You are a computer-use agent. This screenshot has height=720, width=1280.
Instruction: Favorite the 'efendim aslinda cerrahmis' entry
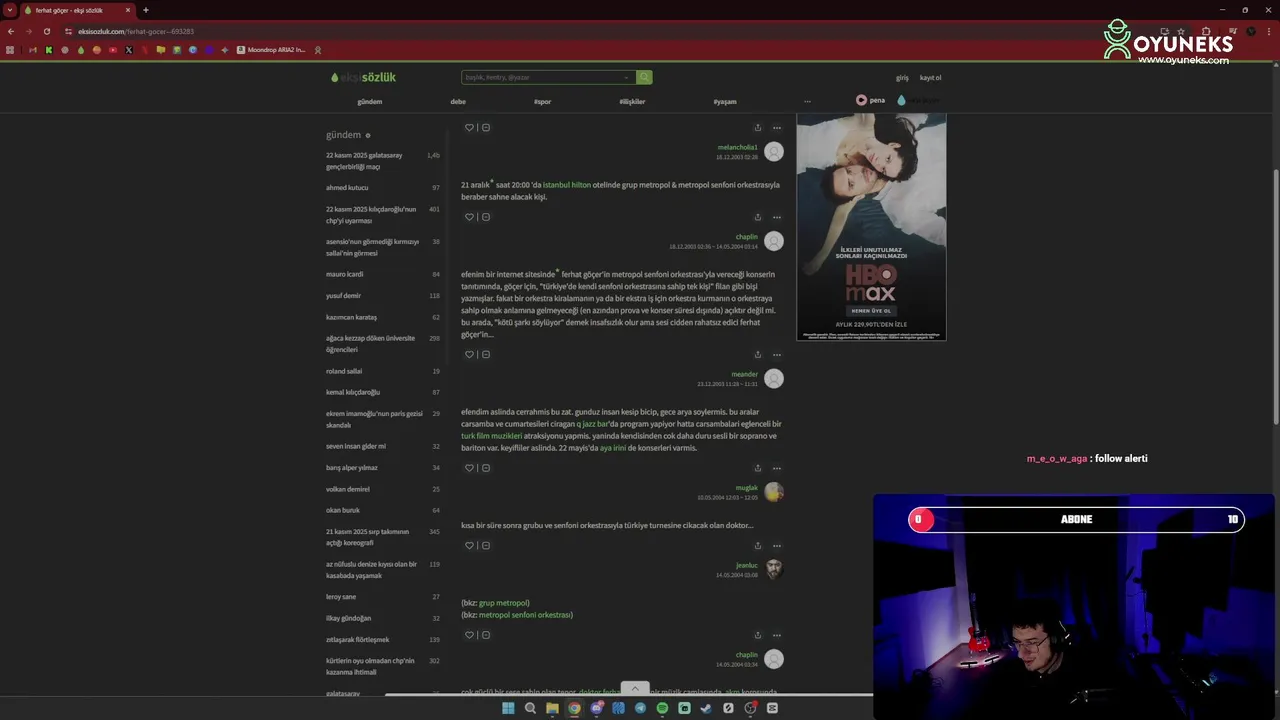[x=469, y=468]
